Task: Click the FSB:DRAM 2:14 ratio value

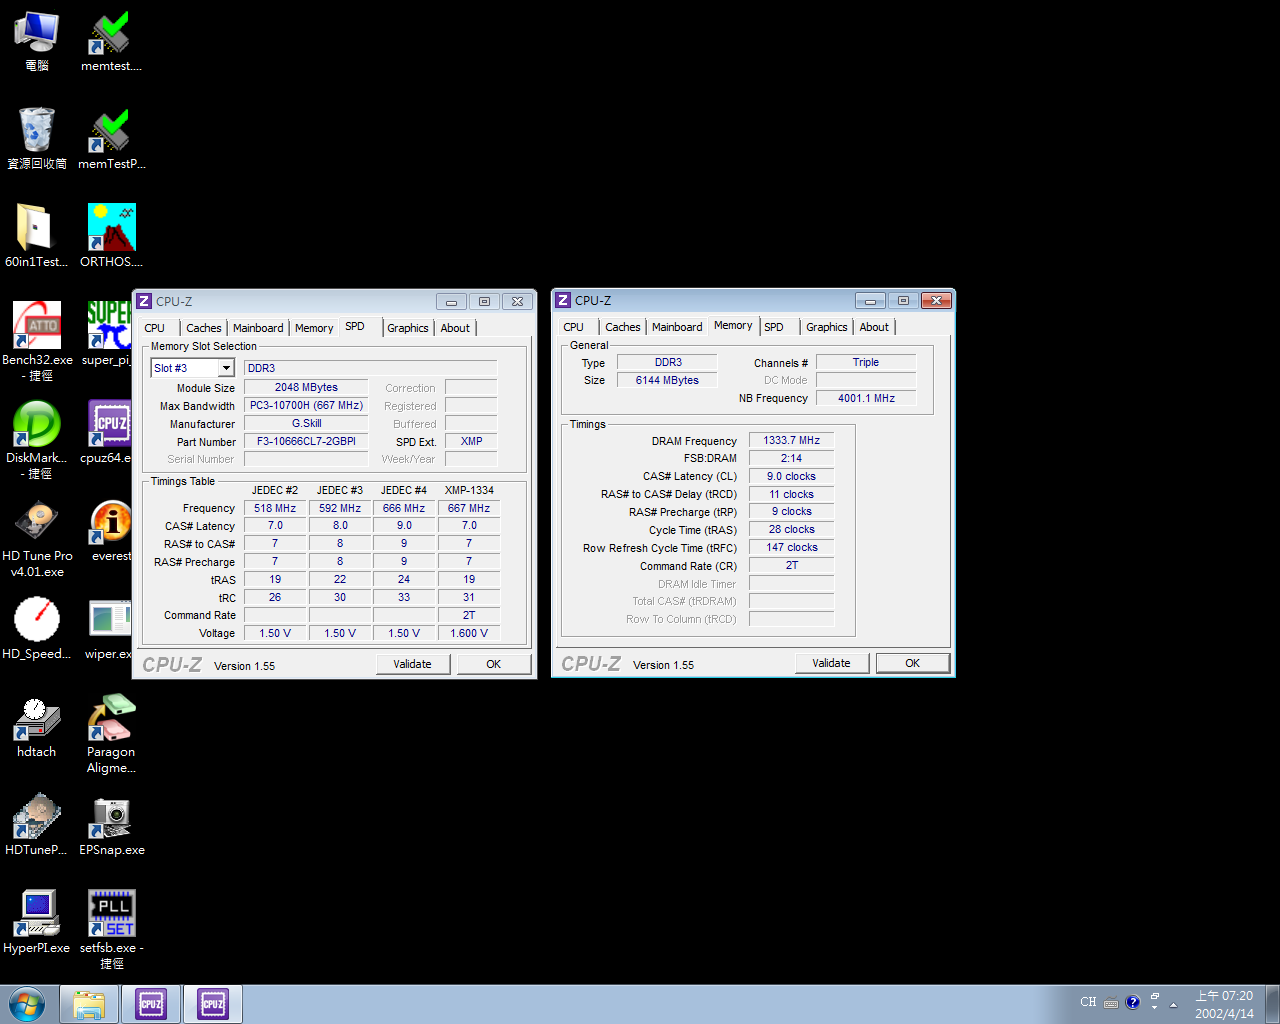Action: pos(791,458)
